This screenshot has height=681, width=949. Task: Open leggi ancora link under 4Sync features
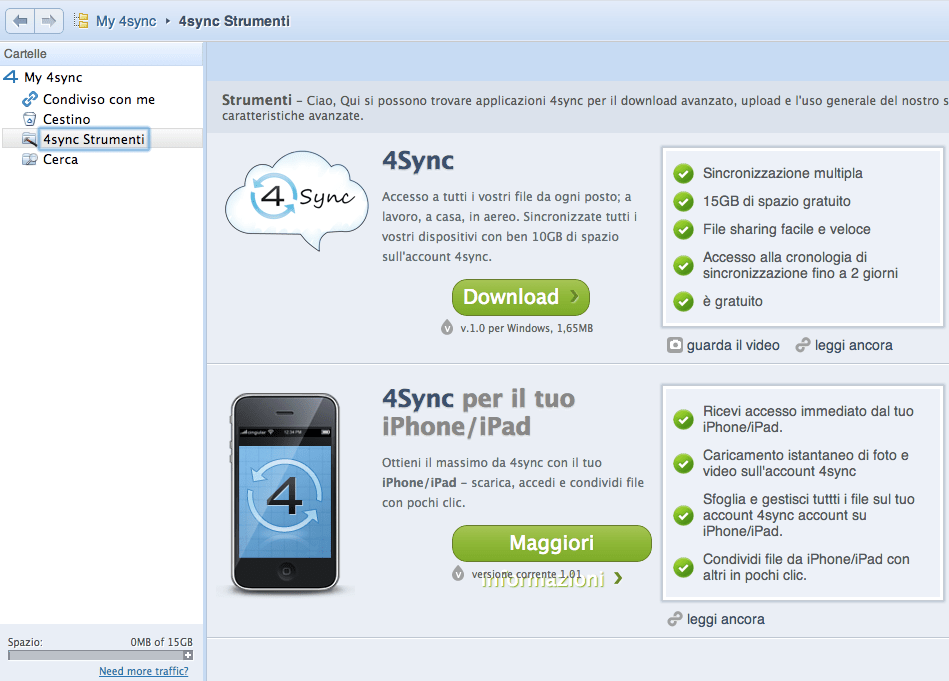coord(853,346)
